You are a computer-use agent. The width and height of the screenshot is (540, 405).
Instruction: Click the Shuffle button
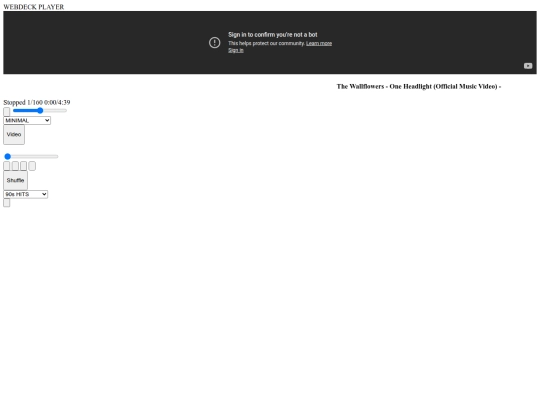15,180
